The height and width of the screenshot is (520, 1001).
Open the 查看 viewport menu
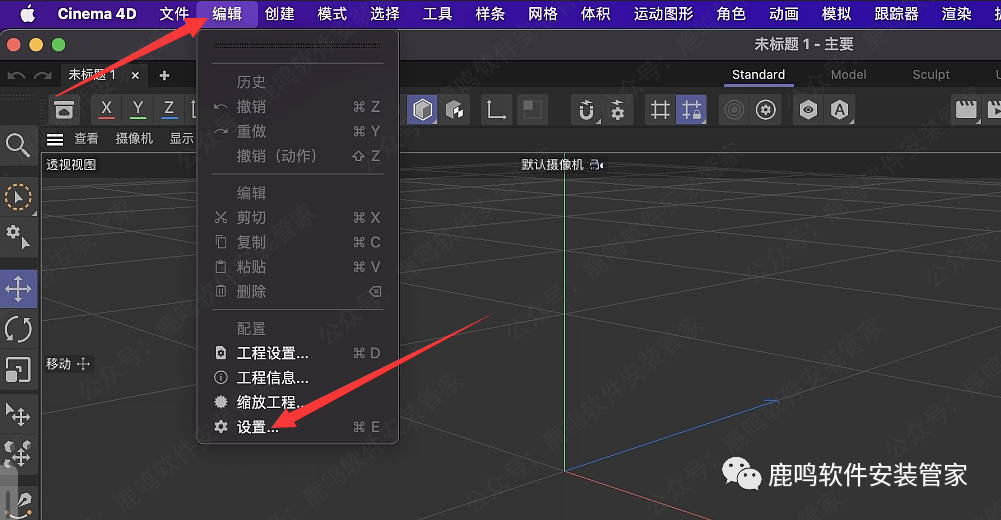(86, 138)
